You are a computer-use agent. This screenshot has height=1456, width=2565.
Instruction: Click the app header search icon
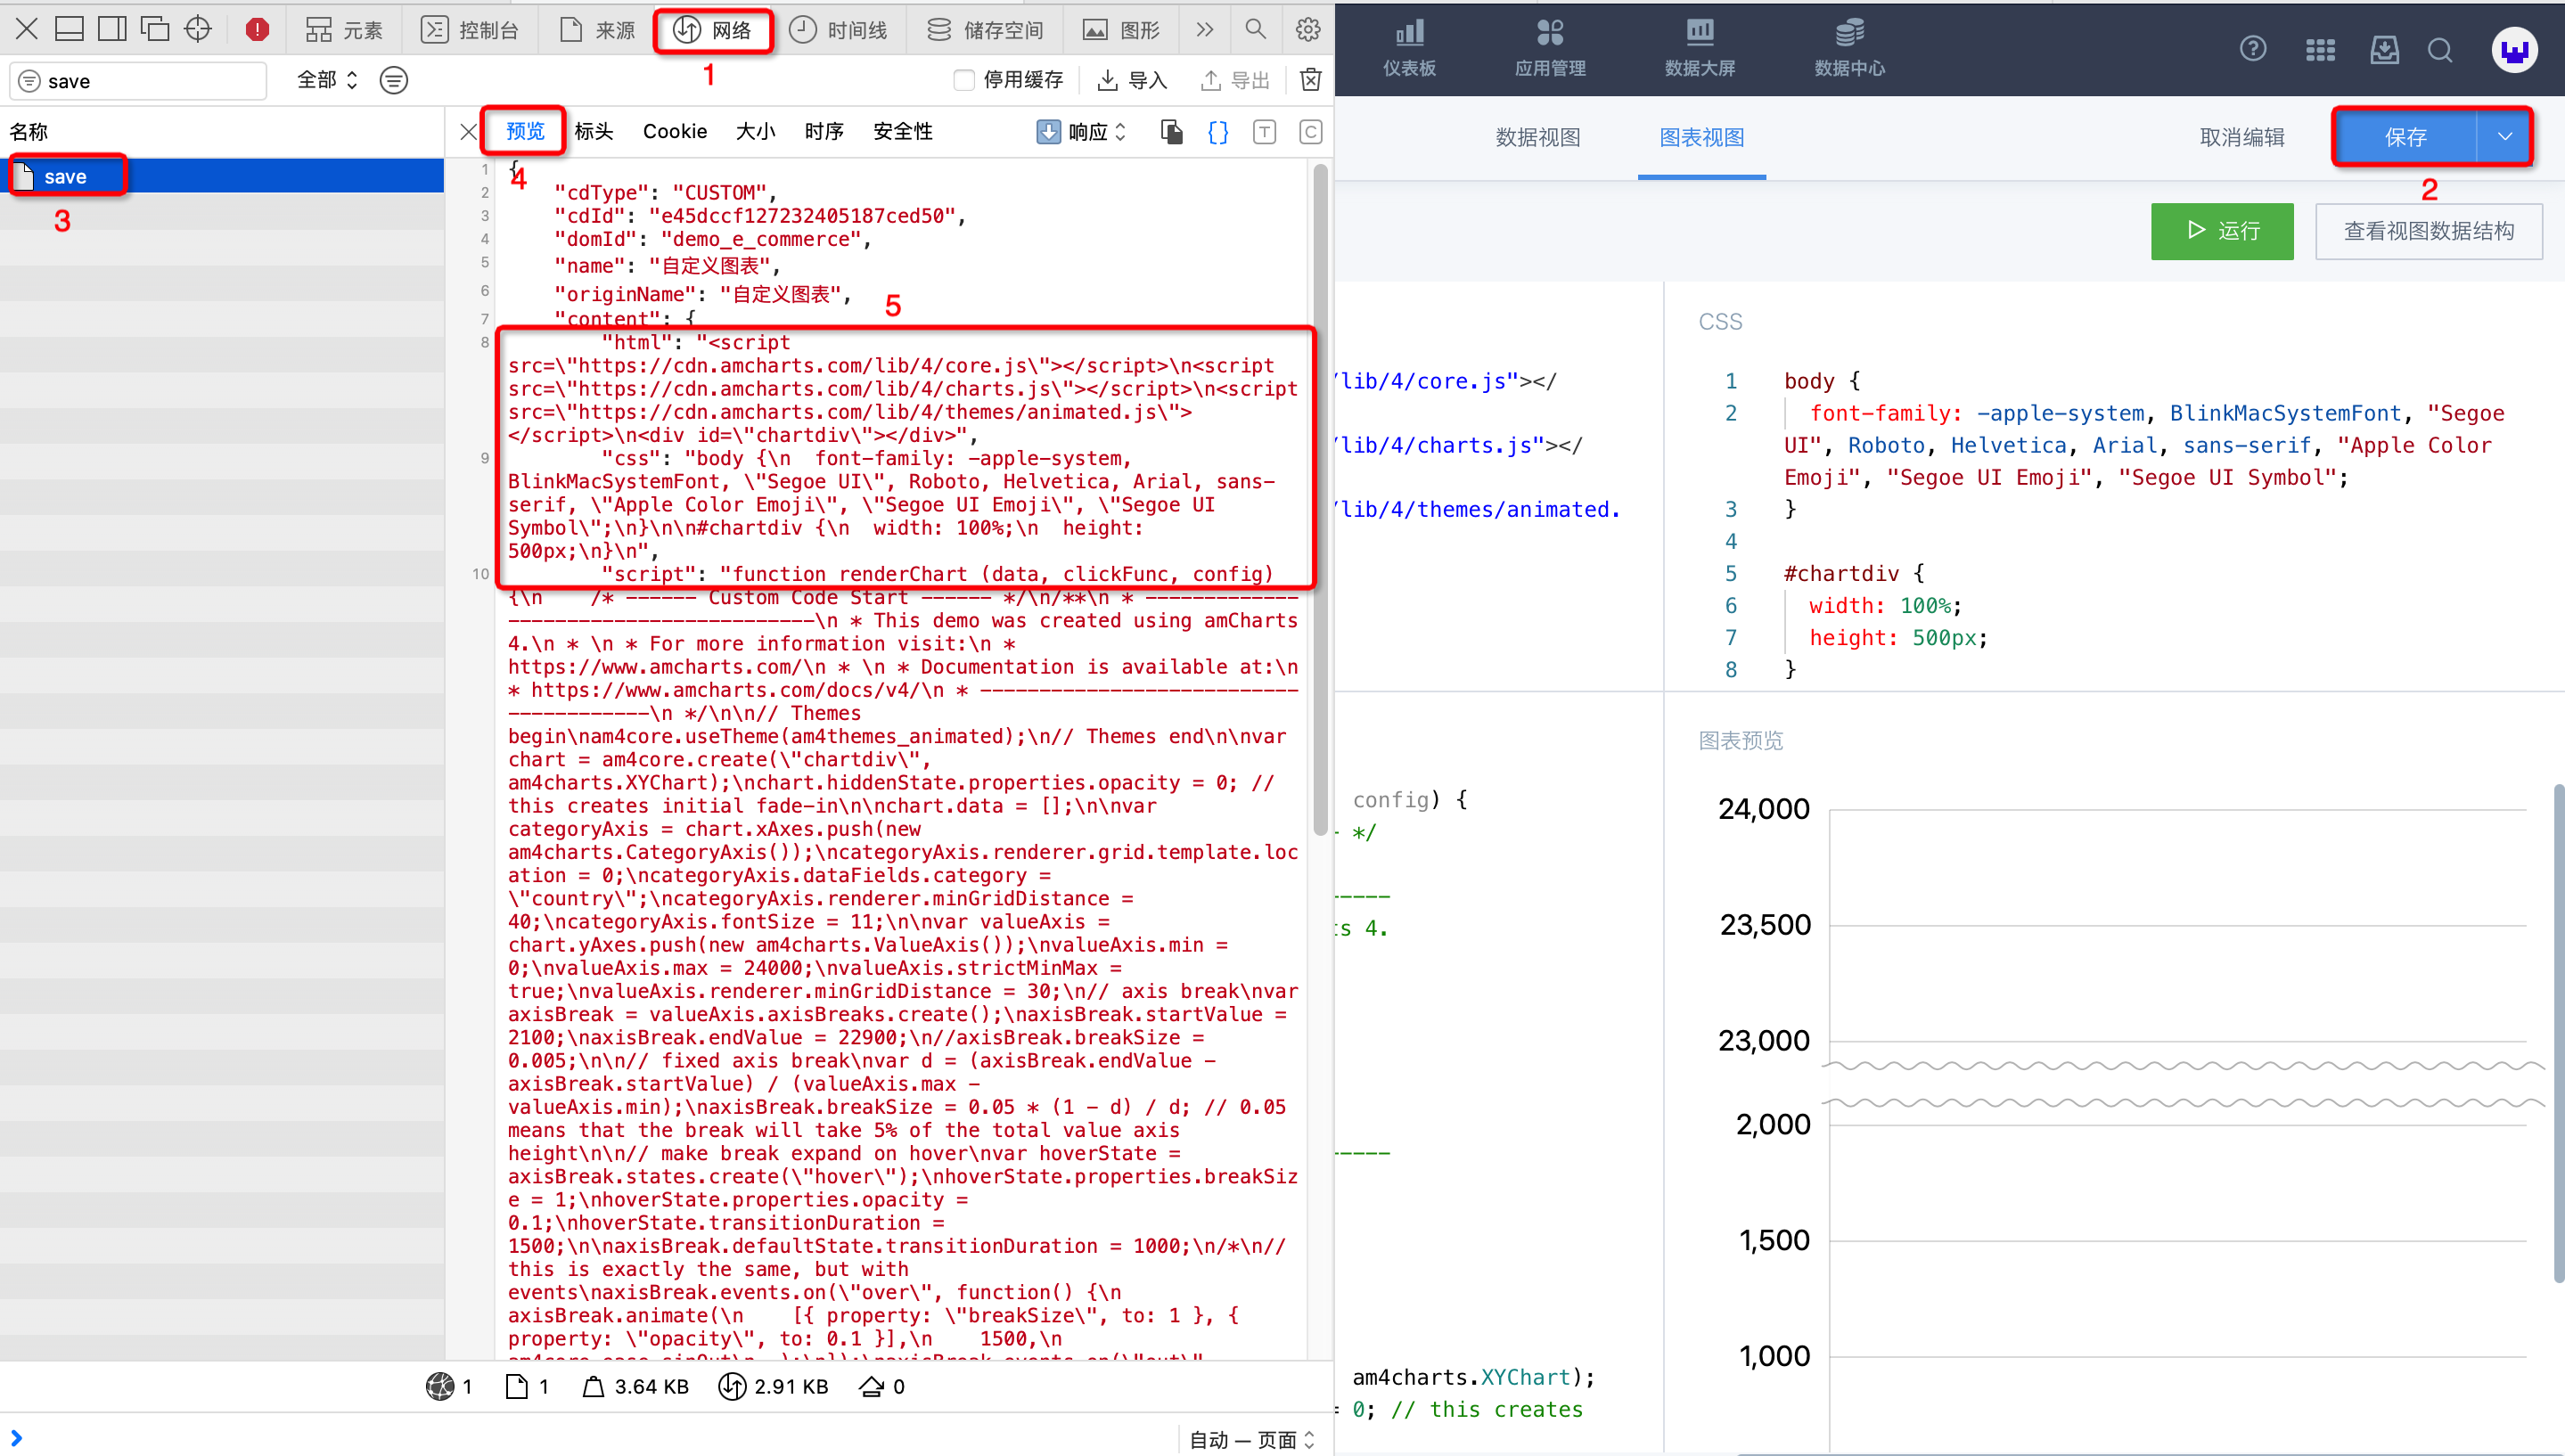[x=2440, y=49]
